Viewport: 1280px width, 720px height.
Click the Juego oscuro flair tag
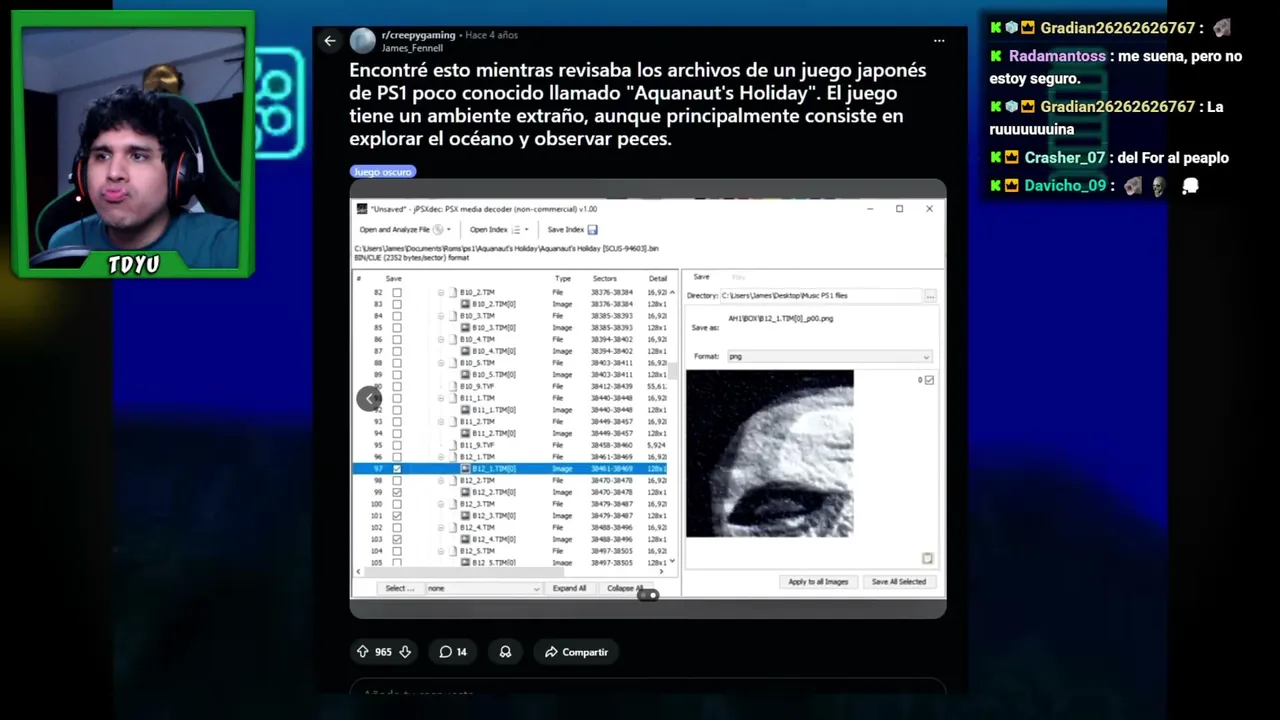382,172
